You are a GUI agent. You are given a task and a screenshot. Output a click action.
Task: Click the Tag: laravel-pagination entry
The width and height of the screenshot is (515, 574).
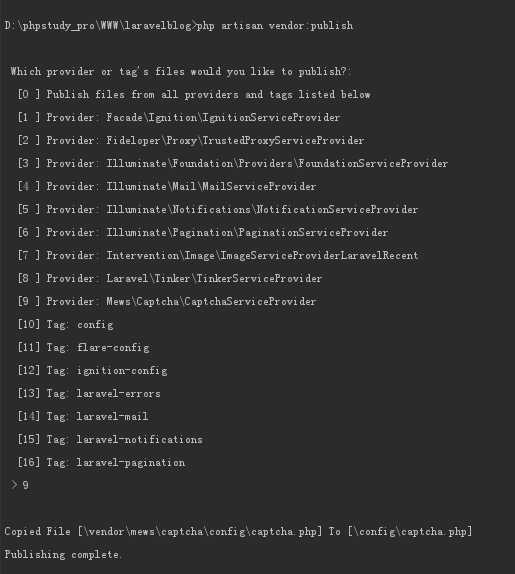[x=101, y=463]
